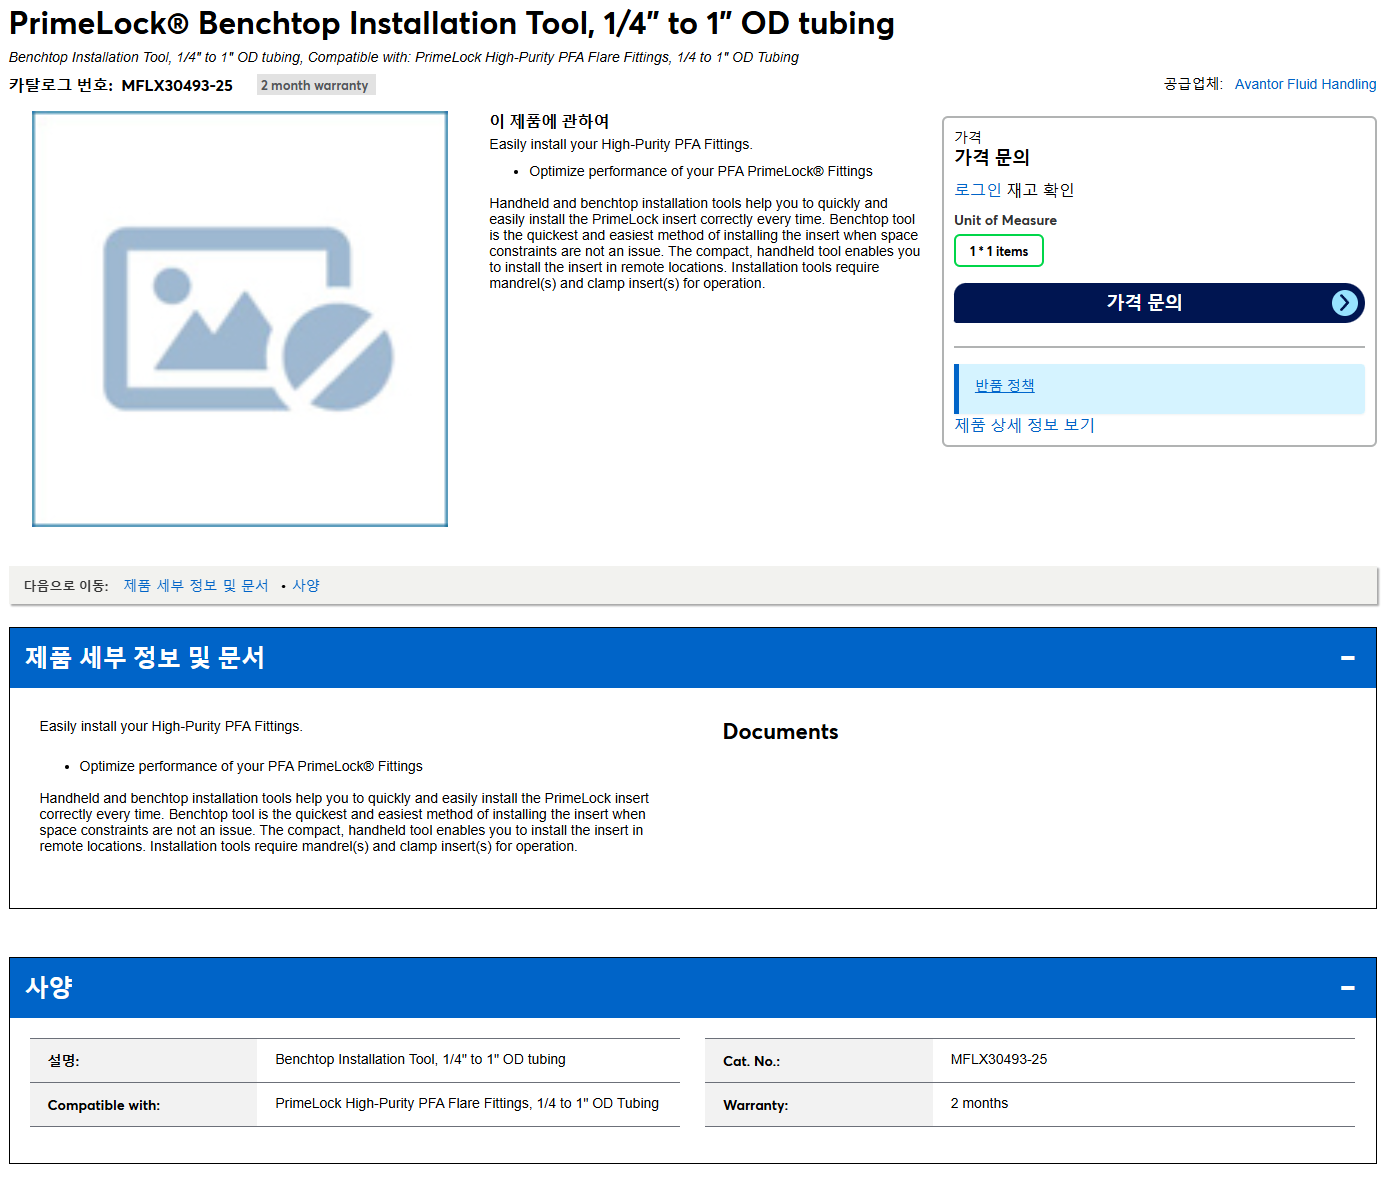Jump to 제품 세부 정보 및 문서 anchor
This screenshot has width=1384, height=1184.
tap(196, 586)
